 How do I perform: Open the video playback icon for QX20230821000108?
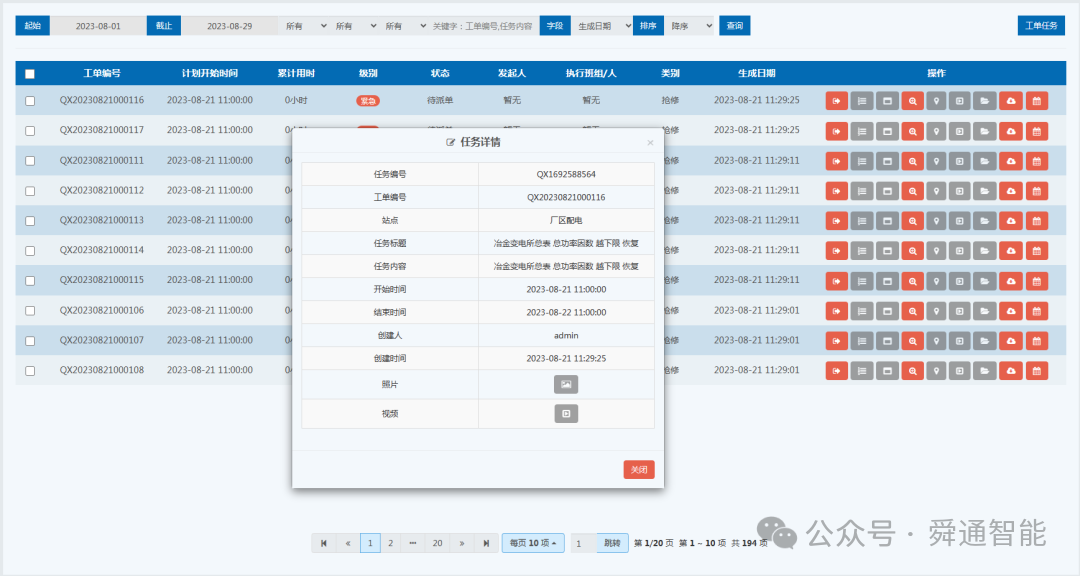(x=960, y=370)
